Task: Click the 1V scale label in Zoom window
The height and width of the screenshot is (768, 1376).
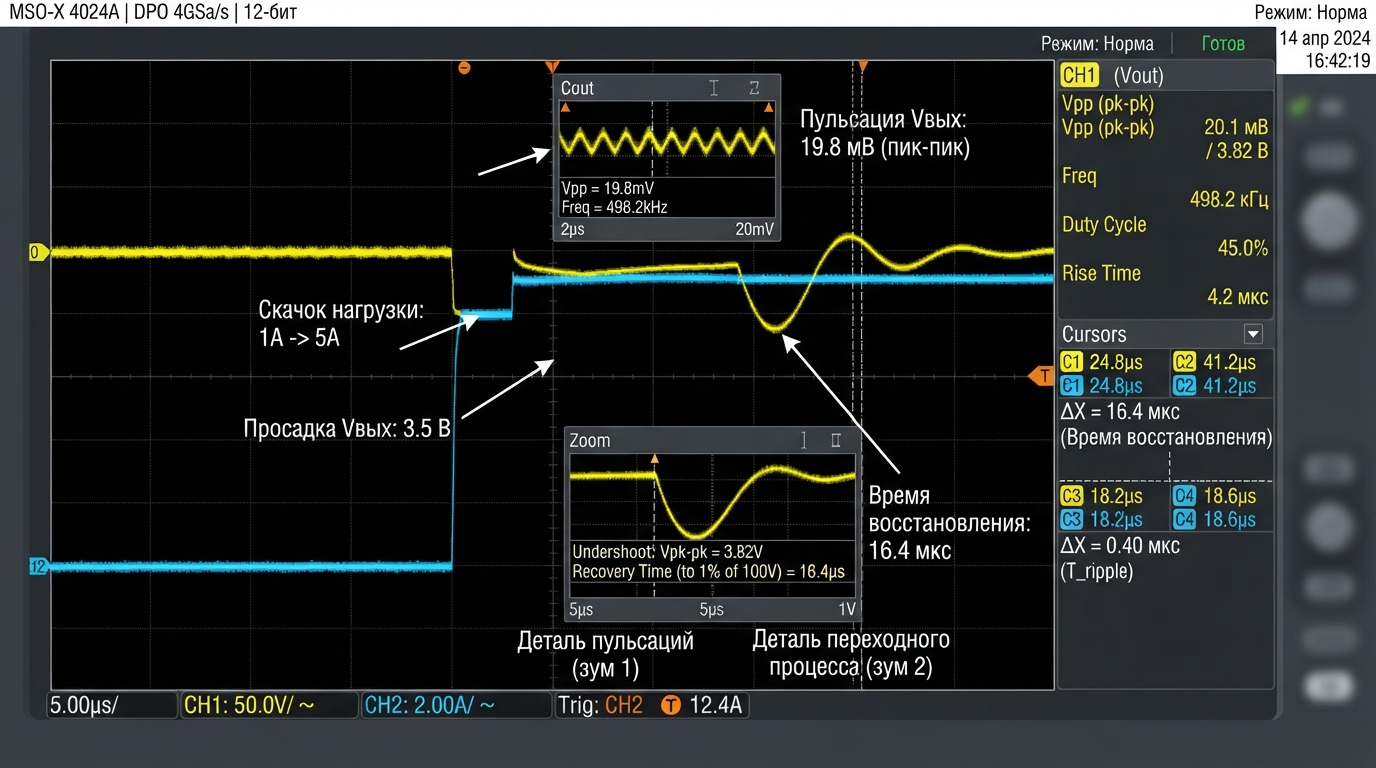Action: (x=846, y=609)
